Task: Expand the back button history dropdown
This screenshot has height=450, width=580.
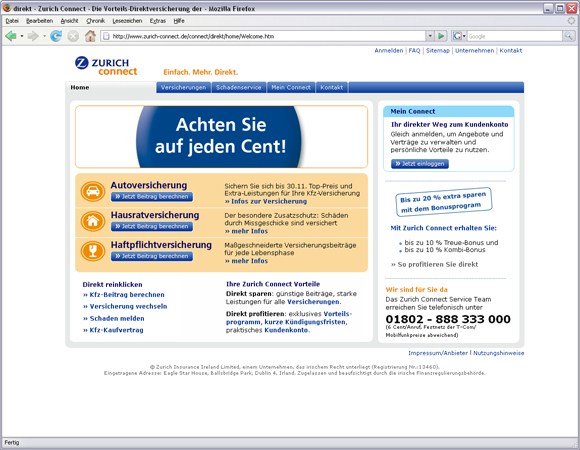Action: coord(22,36)
